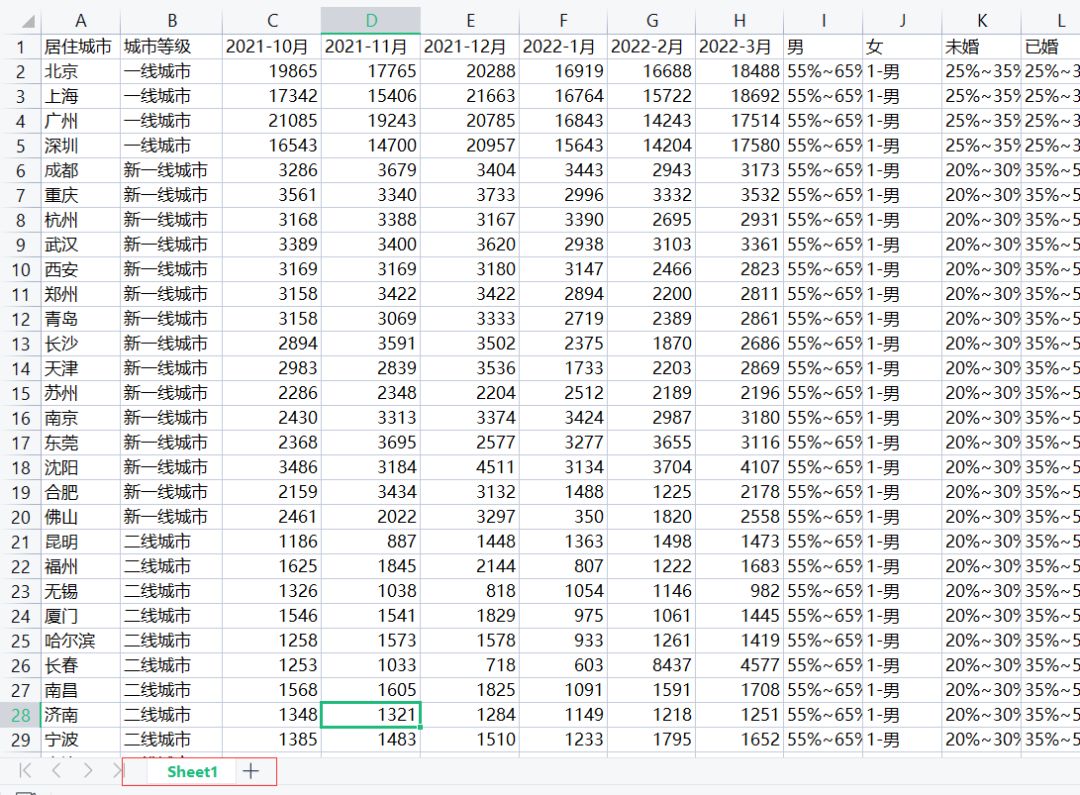Viewport: 1080px width, 795px height.
Task: Select 哈尔滨 in the city column
Action: pyautogui.click(x=80, y=641)
